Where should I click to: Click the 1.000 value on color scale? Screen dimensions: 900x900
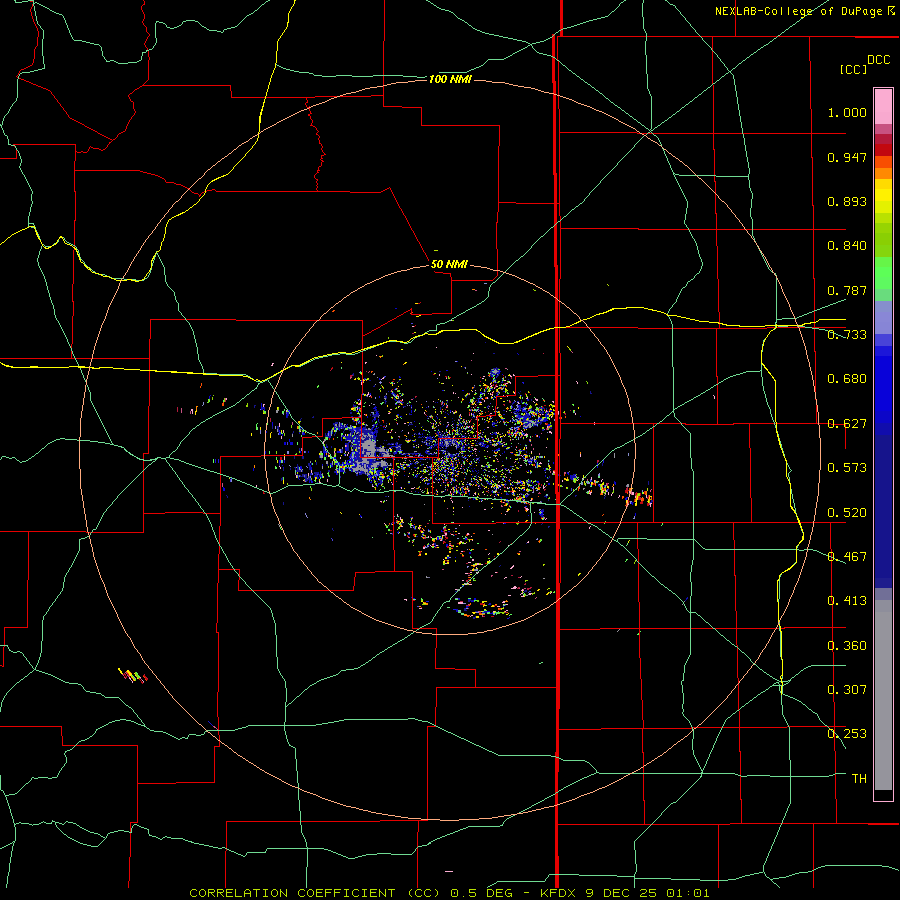click(847, 112)
